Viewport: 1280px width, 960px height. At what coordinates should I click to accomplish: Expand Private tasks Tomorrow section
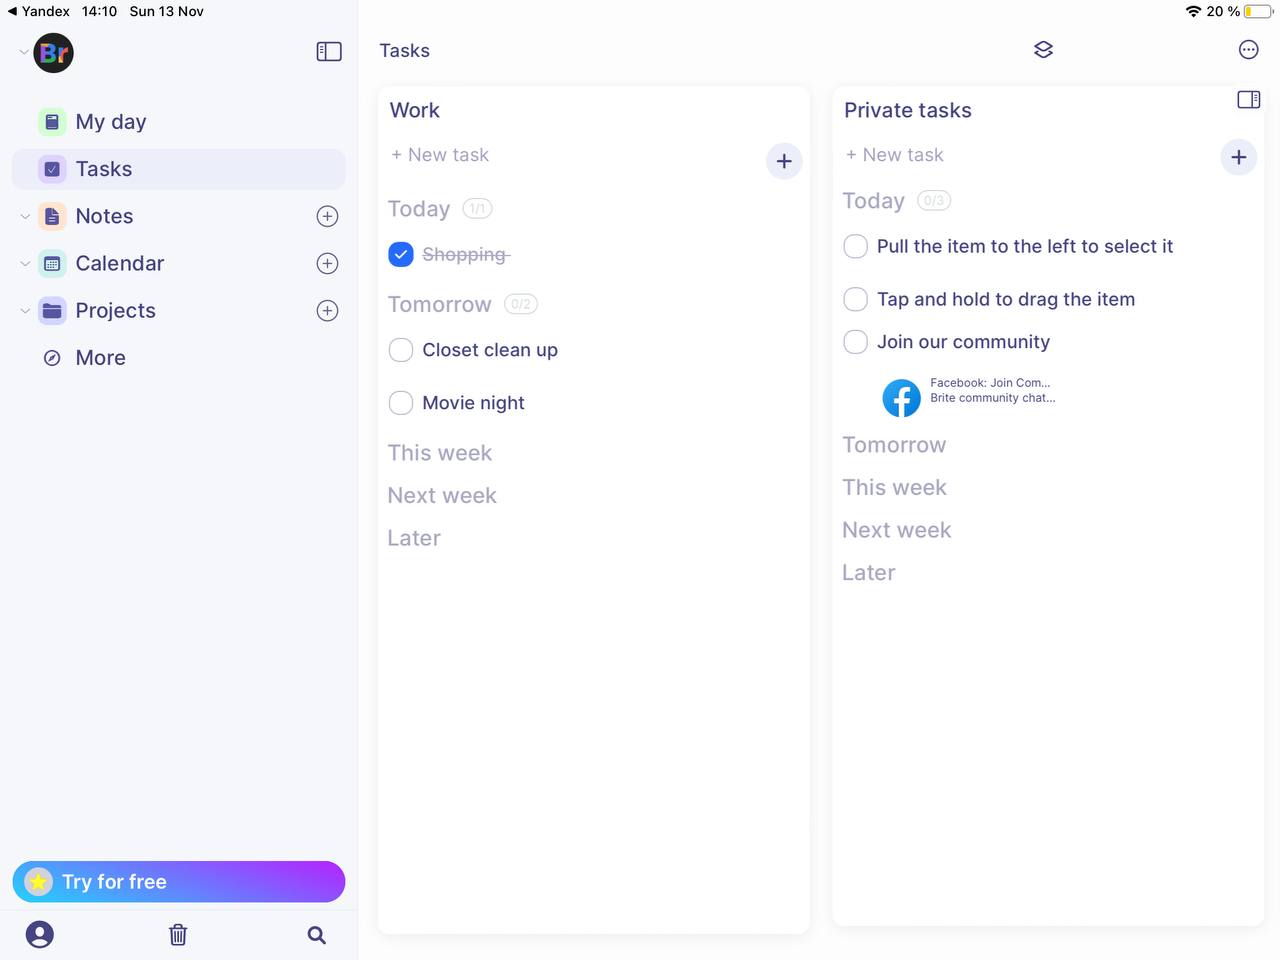pyautogui.click(x=894, y=445)
